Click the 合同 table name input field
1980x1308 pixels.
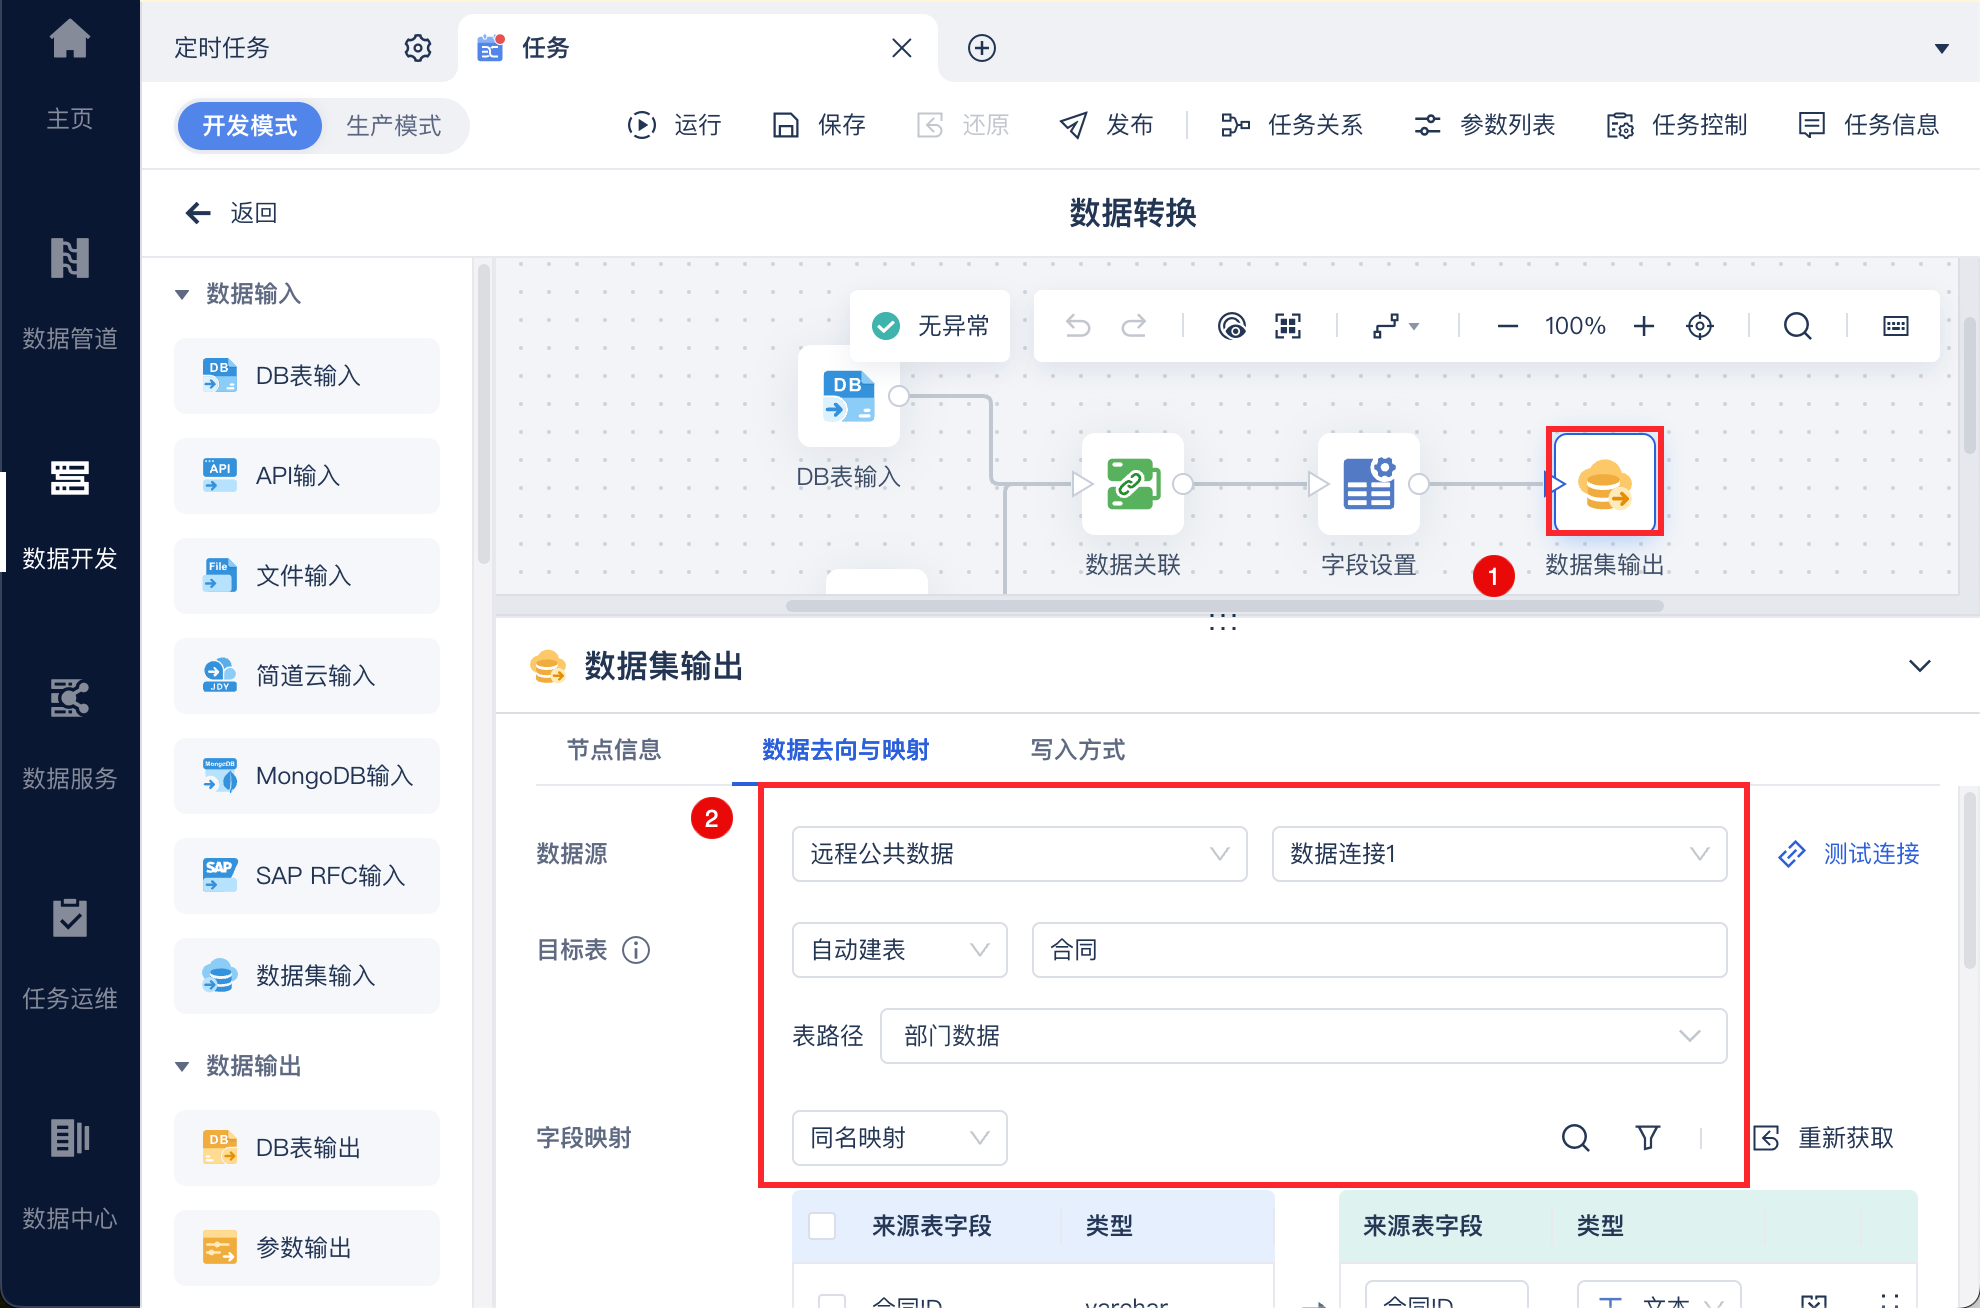tap(1378, 950)
